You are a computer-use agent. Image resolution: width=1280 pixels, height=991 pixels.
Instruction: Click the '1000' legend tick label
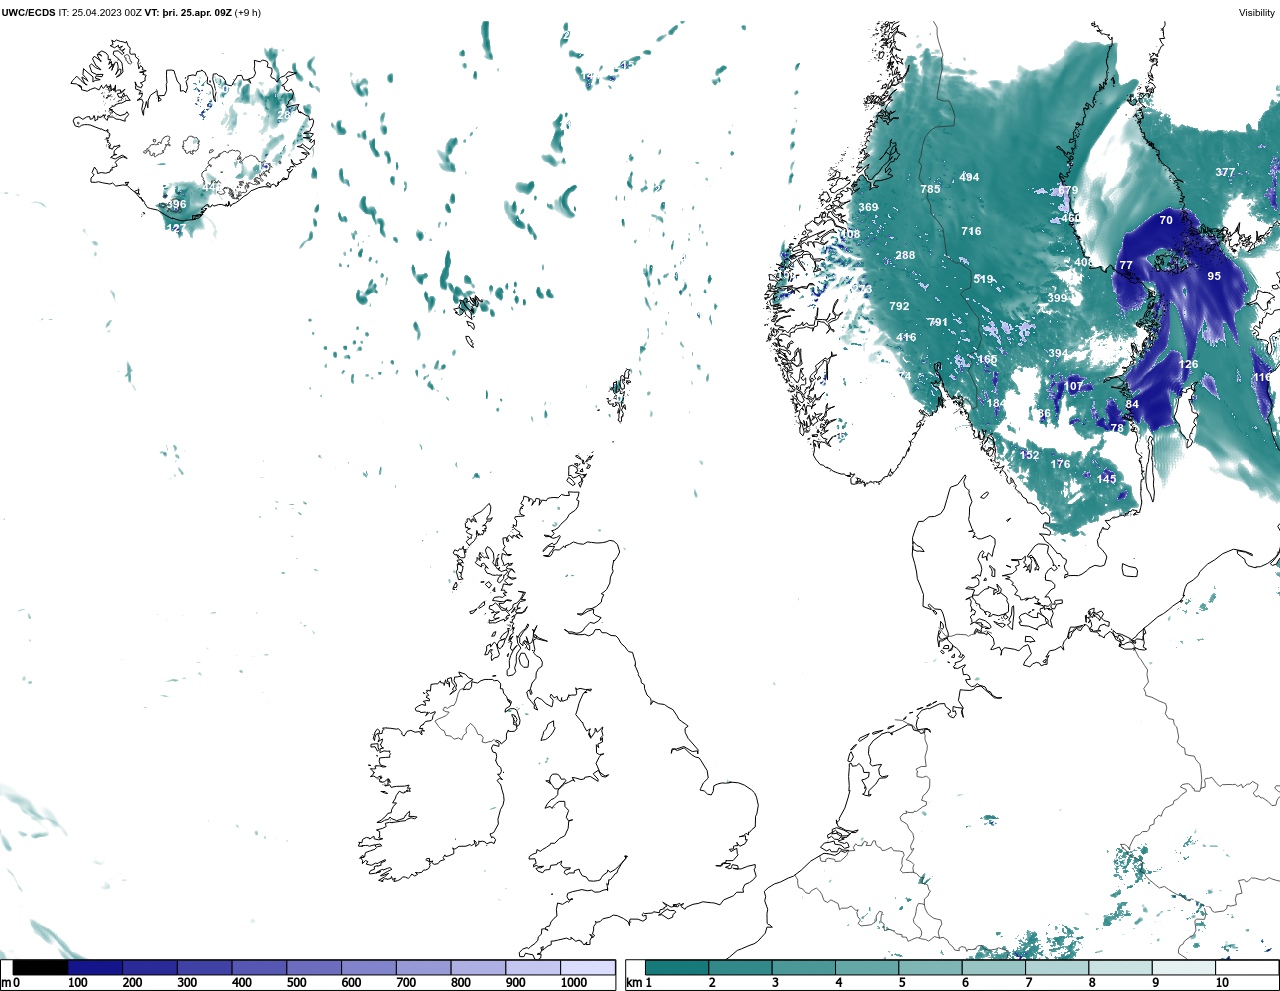click(x=574, y=983)
